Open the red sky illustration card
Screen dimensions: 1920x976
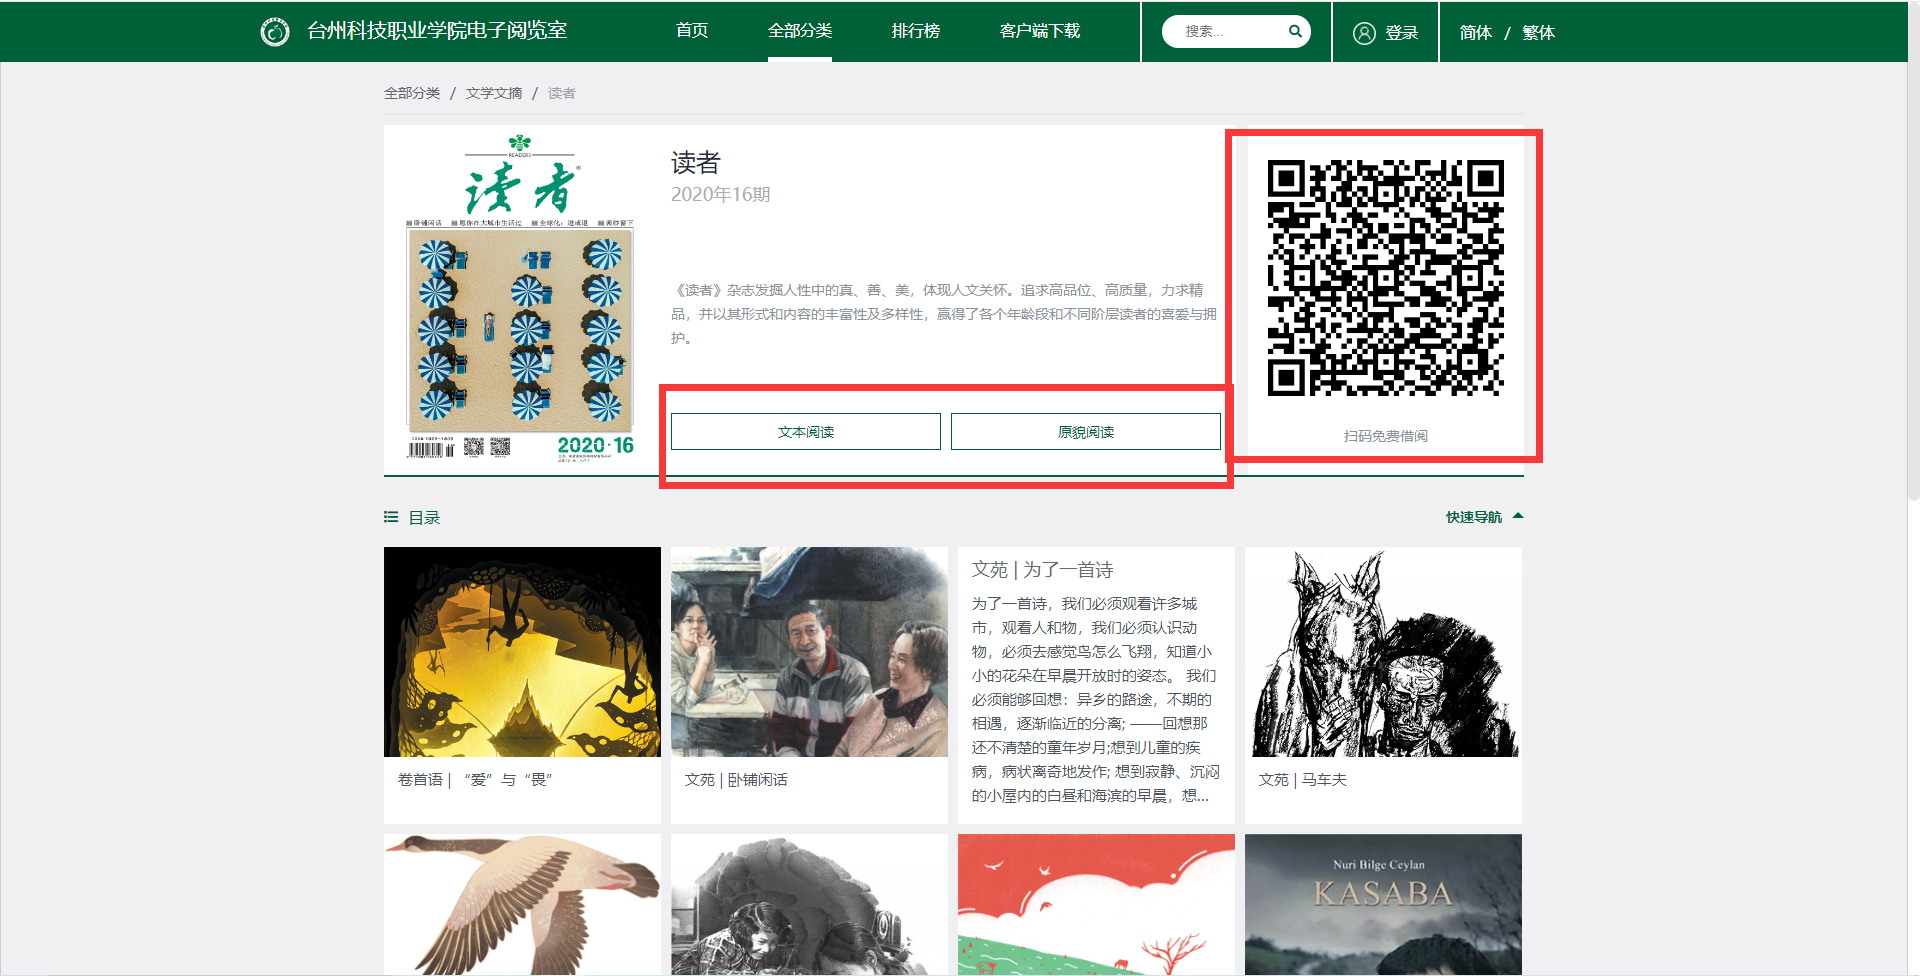1096,904
